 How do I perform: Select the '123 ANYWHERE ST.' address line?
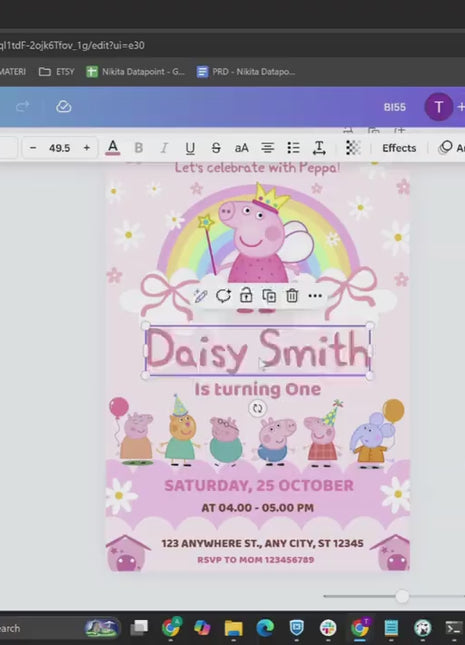[x=262, y=543]
